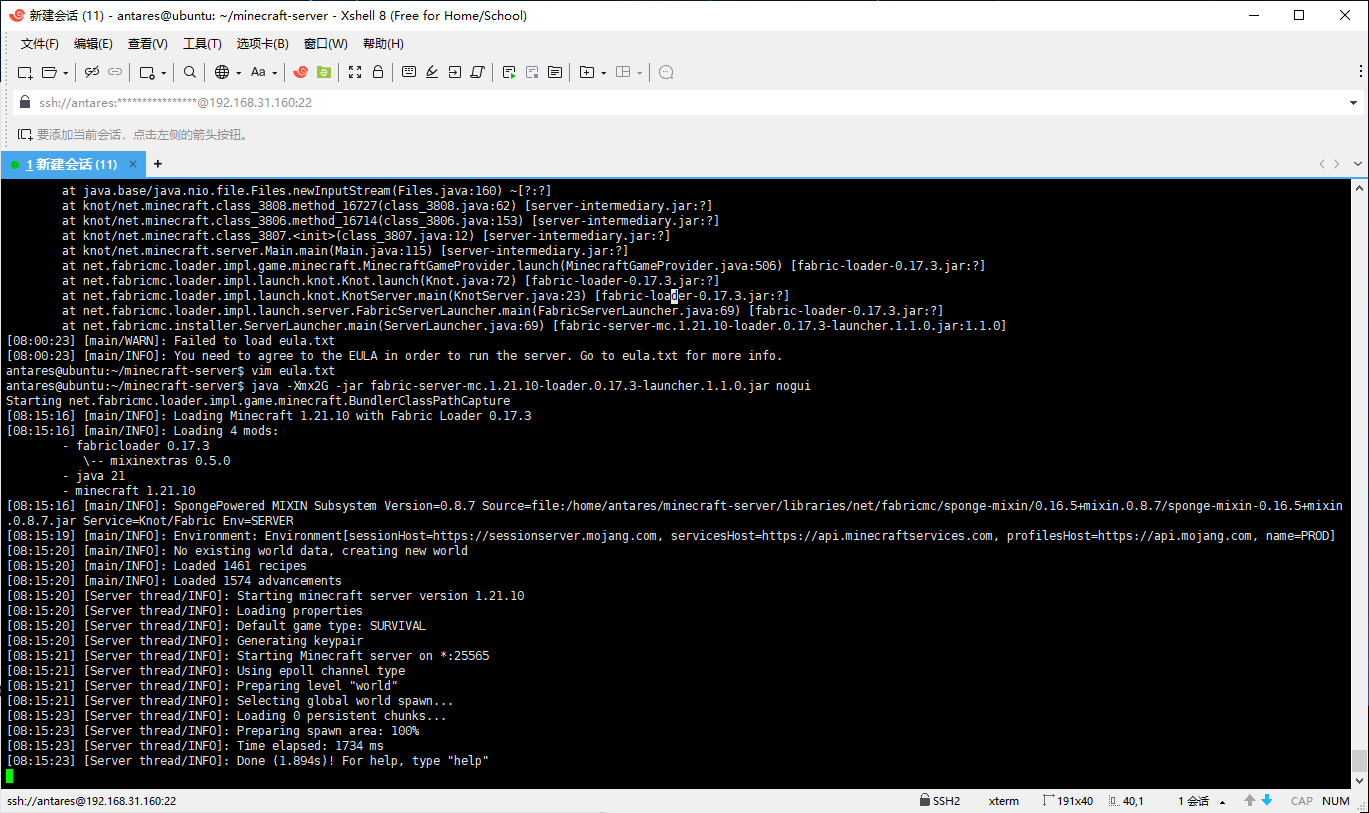1369x813 pixels.
Task: Toggle full screen mode icon
Action: (355, 72)
